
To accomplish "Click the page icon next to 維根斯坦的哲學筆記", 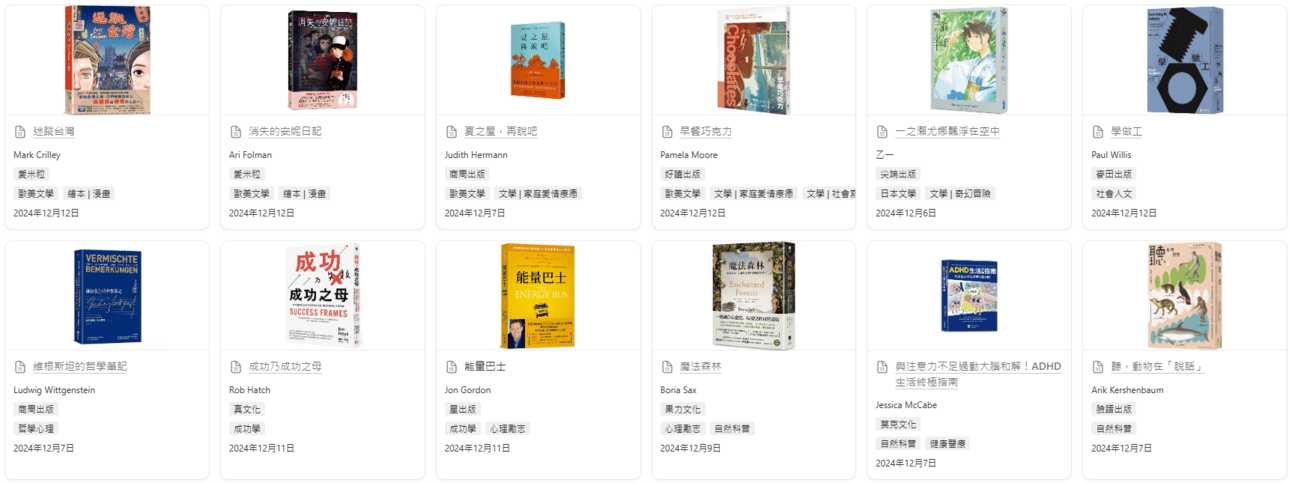I will 21,367.
